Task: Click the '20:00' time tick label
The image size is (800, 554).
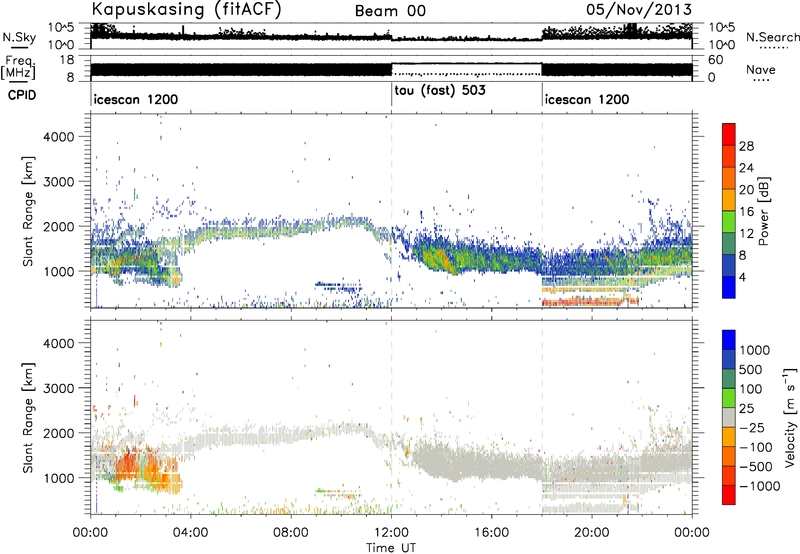Action: (x=592, y=533)
